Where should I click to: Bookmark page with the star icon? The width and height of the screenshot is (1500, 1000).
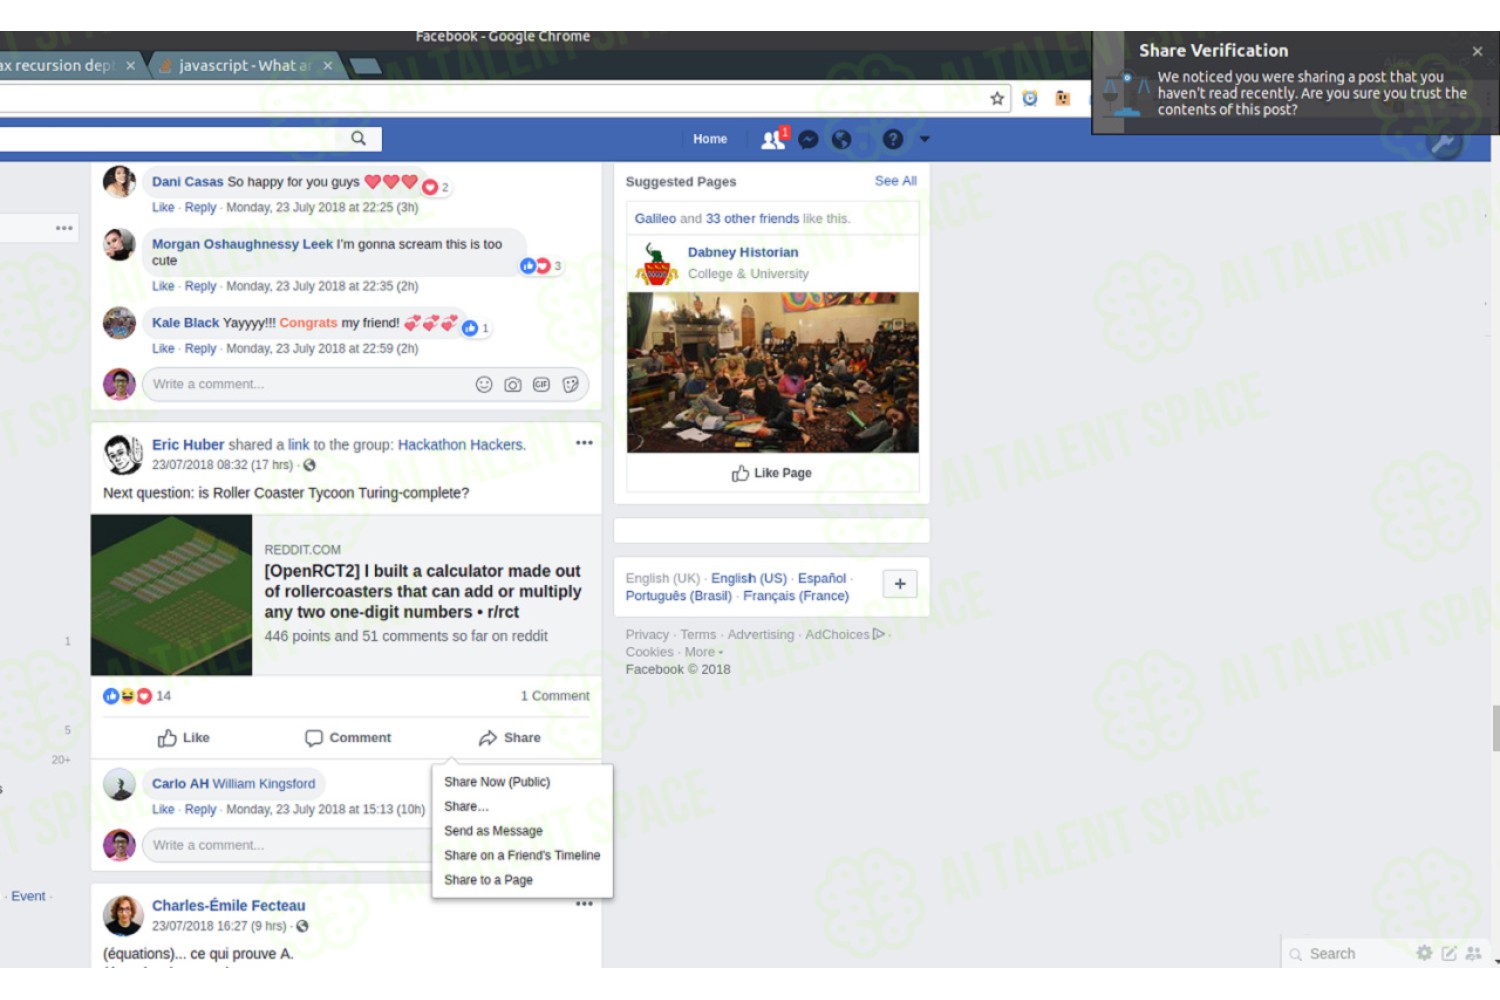coord(997,98)
